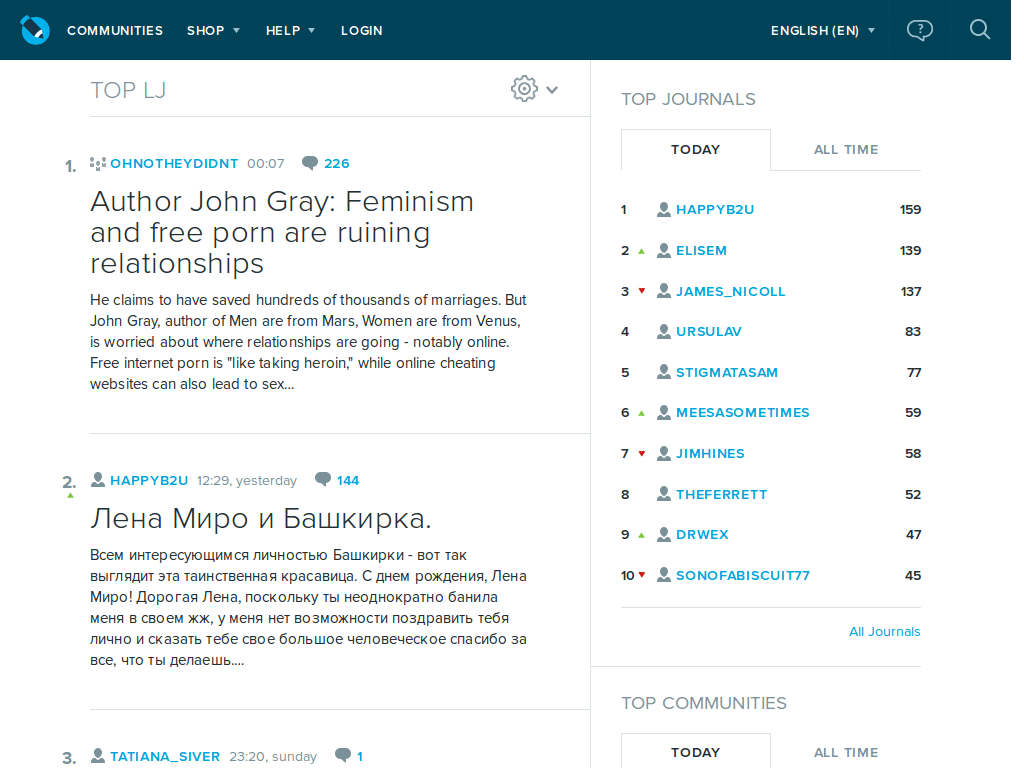Open COMMUNITIES in the top navigation
Image resolution: width=1024 pixels, height=768 pixels.
click(x=115, y=31)
